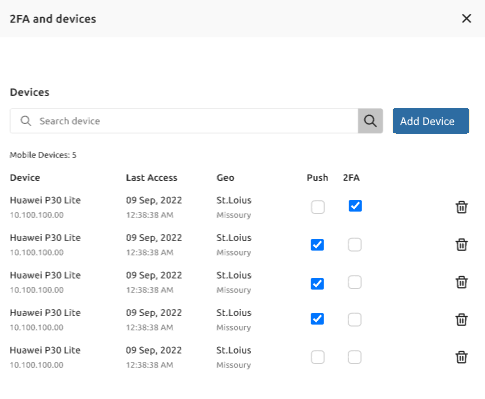Disable Push on the second device

317,245
